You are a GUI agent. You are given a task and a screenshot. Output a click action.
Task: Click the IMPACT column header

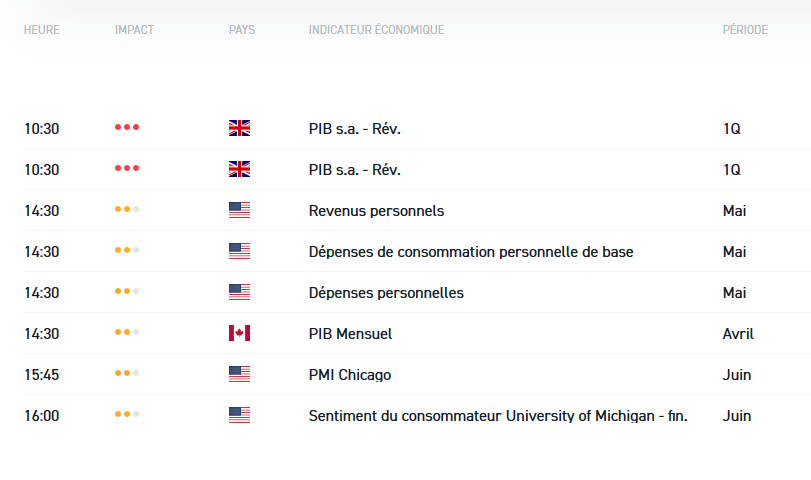pyautogui.click(x=134, y=30)
